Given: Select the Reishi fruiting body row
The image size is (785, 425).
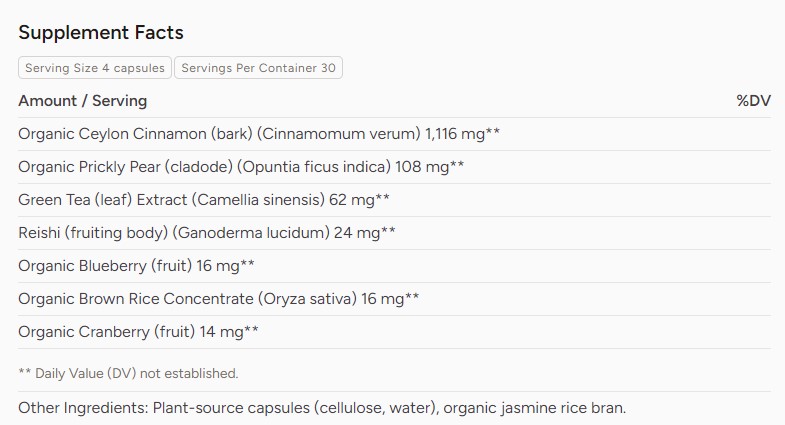Looking at the screenshot, I should 395,233.
